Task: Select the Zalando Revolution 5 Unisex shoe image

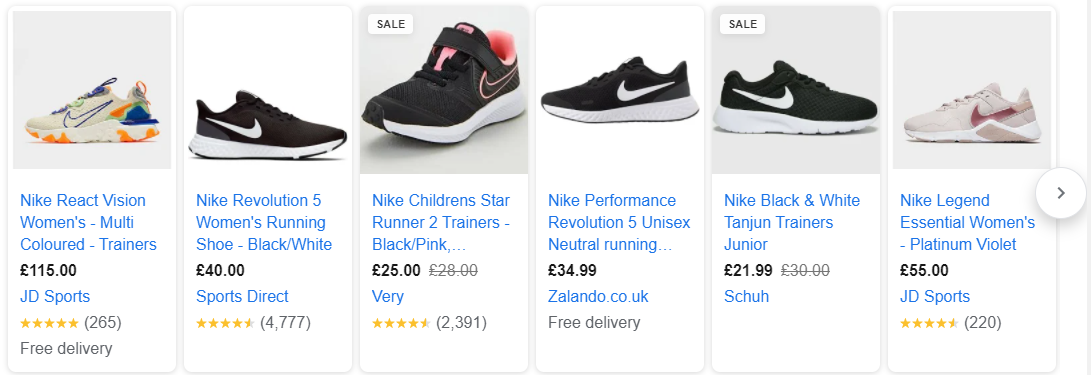Action: pos(620,90)
